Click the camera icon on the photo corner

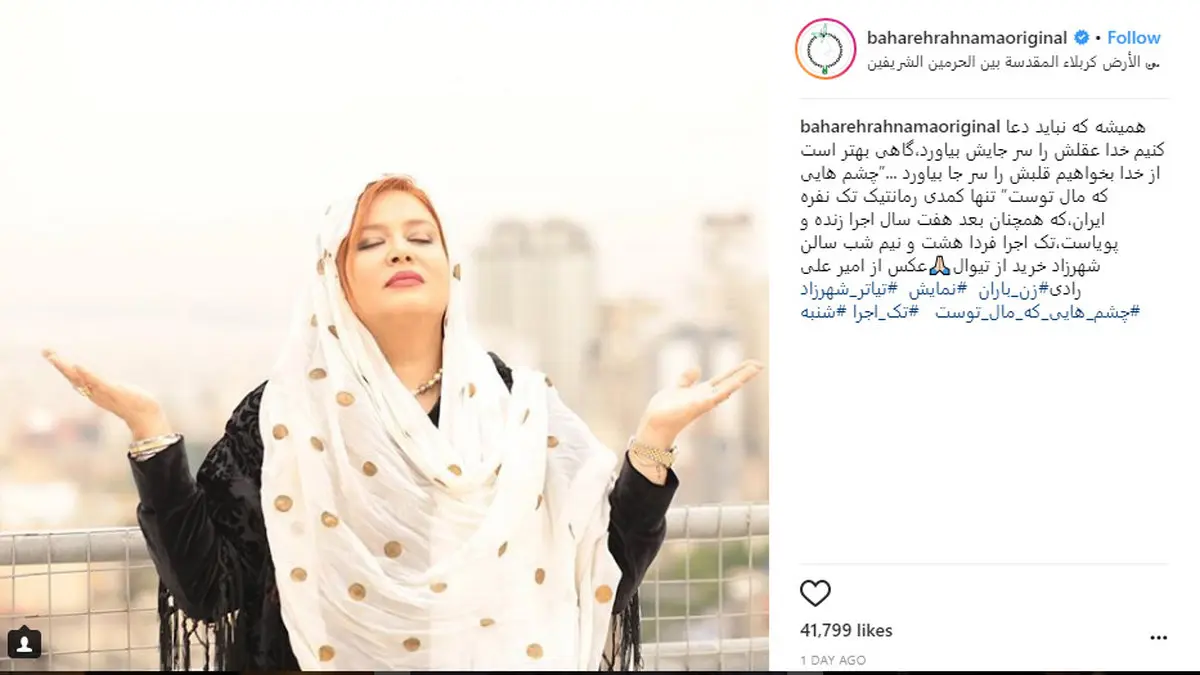pos(23,643)
